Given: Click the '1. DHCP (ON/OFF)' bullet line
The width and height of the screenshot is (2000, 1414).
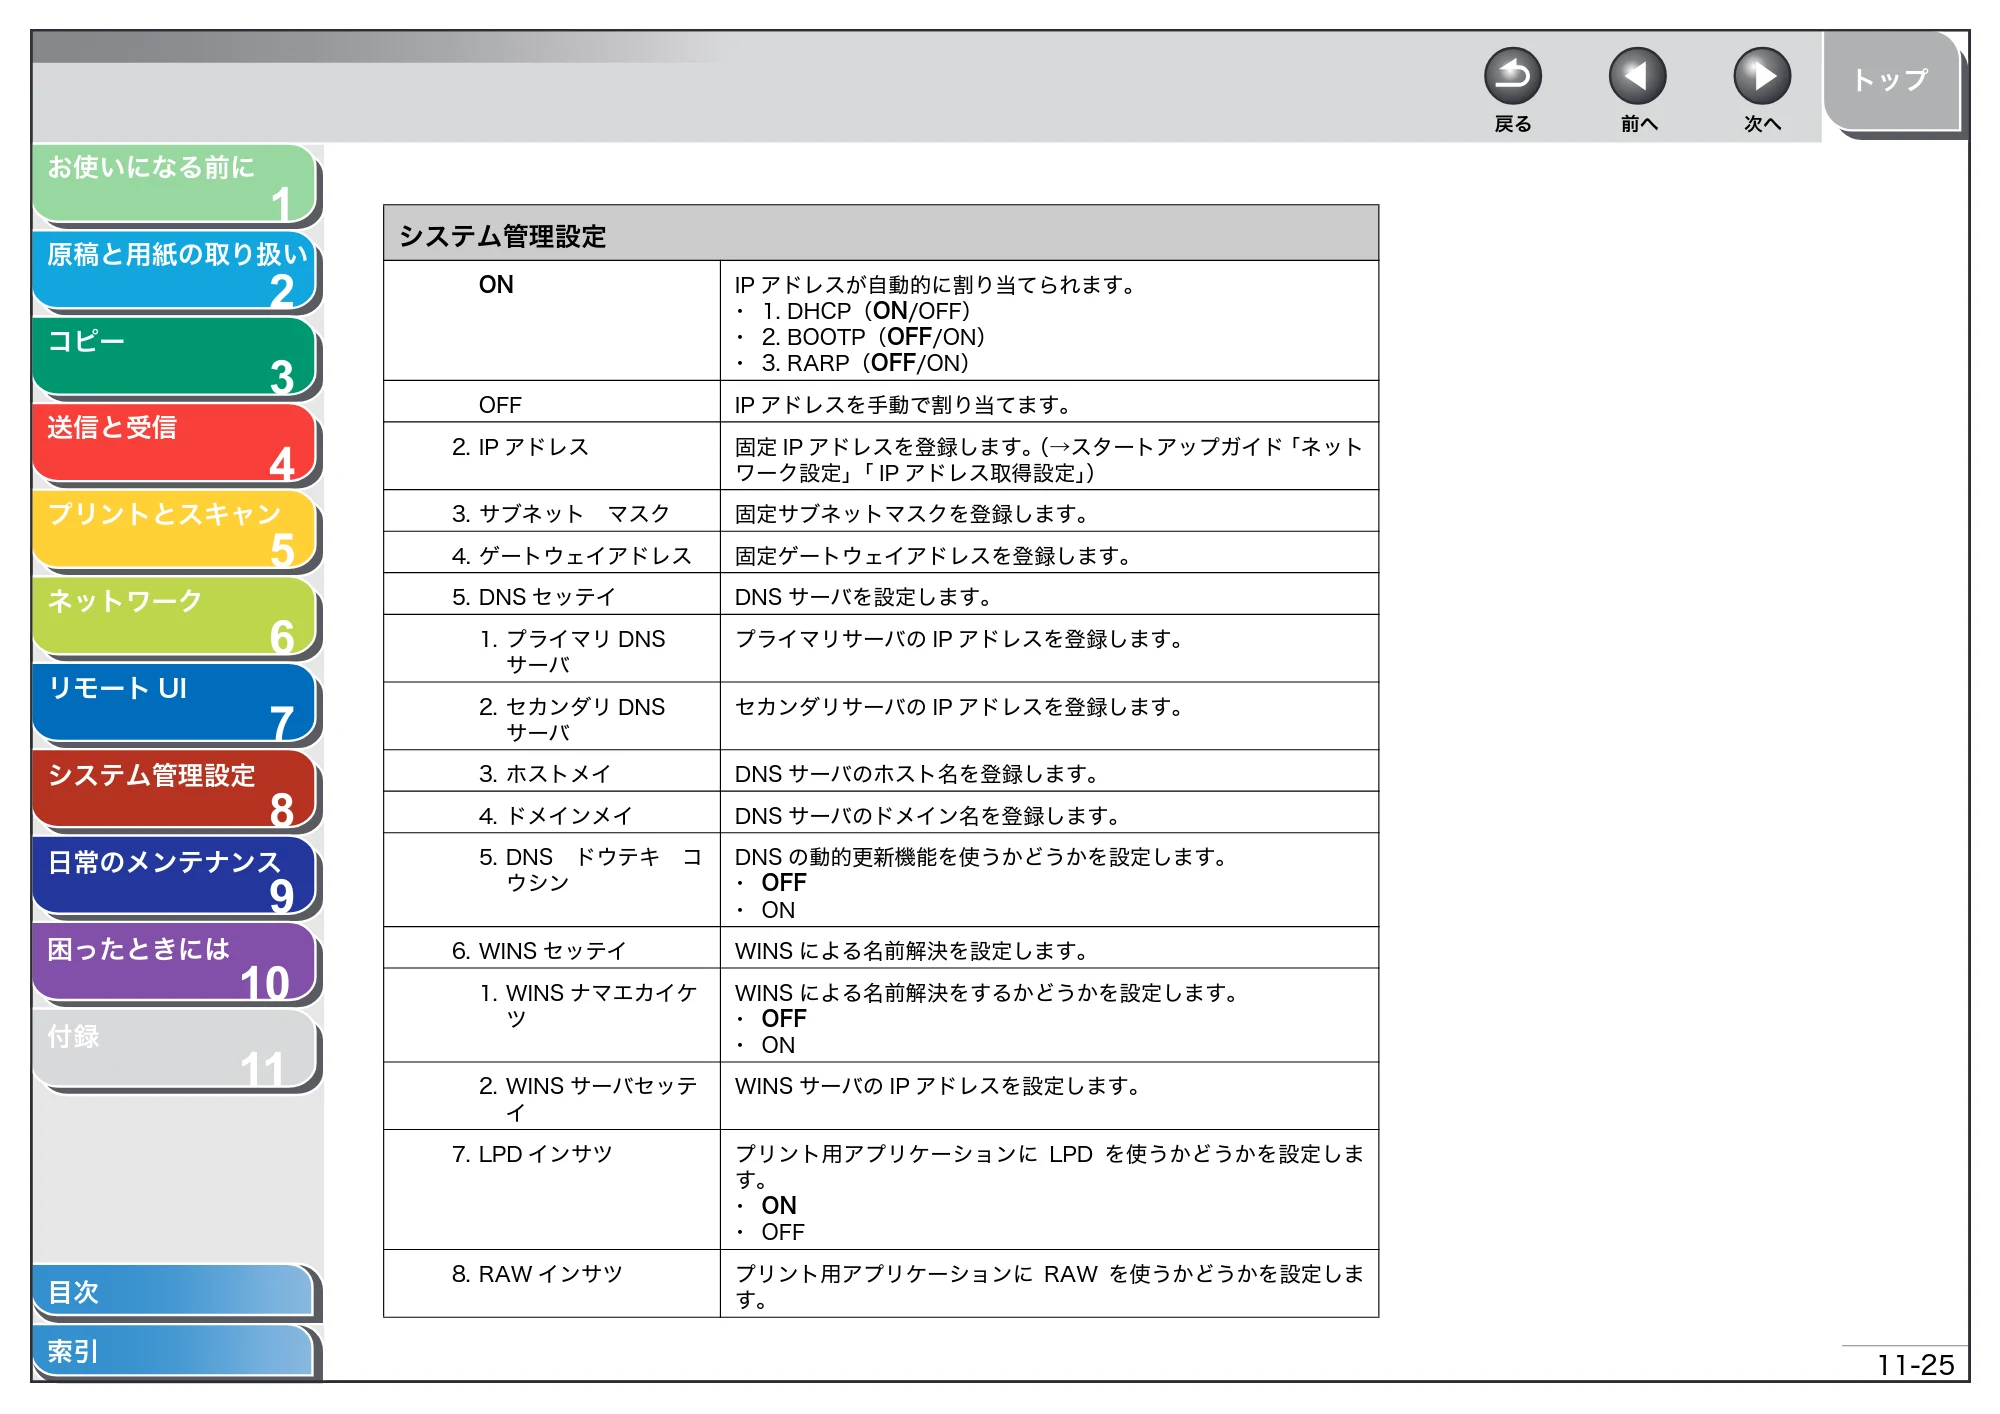Looking at the screenshot, I should [x=855, y=311].
